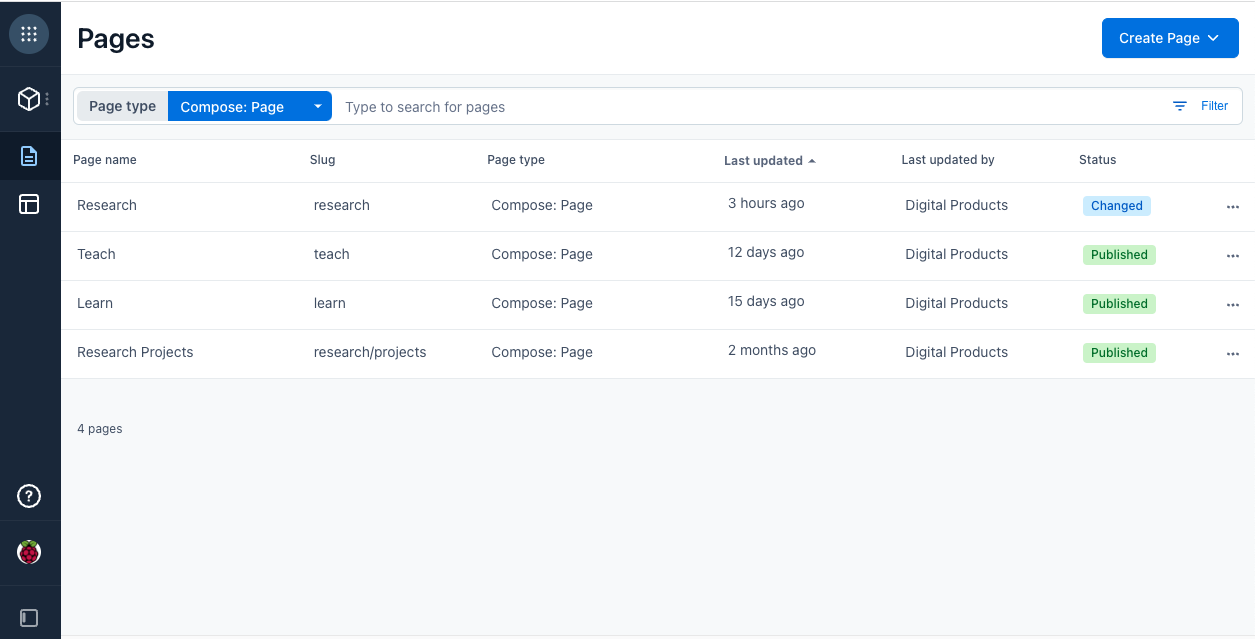Select the layouts panel icon in sidebar
The height and width of the screenshot is (639, 1255).
[x=29, y=203]
